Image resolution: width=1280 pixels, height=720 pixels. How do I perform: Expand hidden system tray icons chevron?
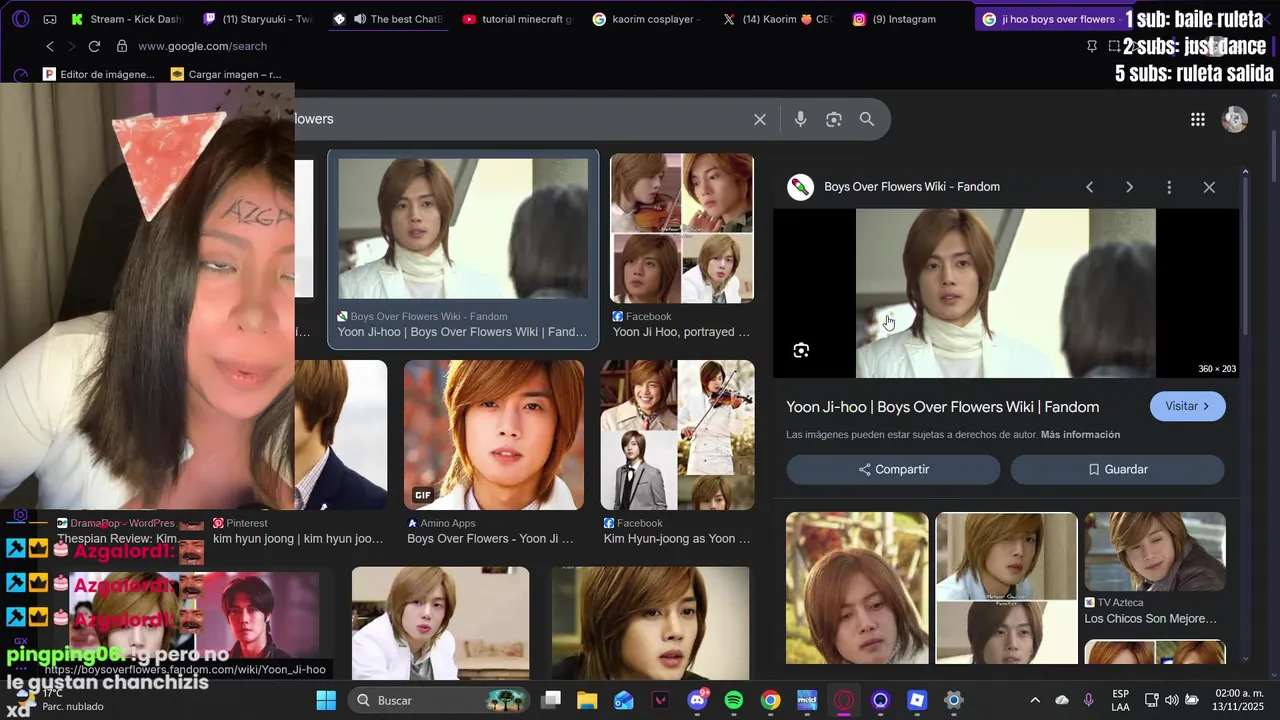click(1035, 700)
